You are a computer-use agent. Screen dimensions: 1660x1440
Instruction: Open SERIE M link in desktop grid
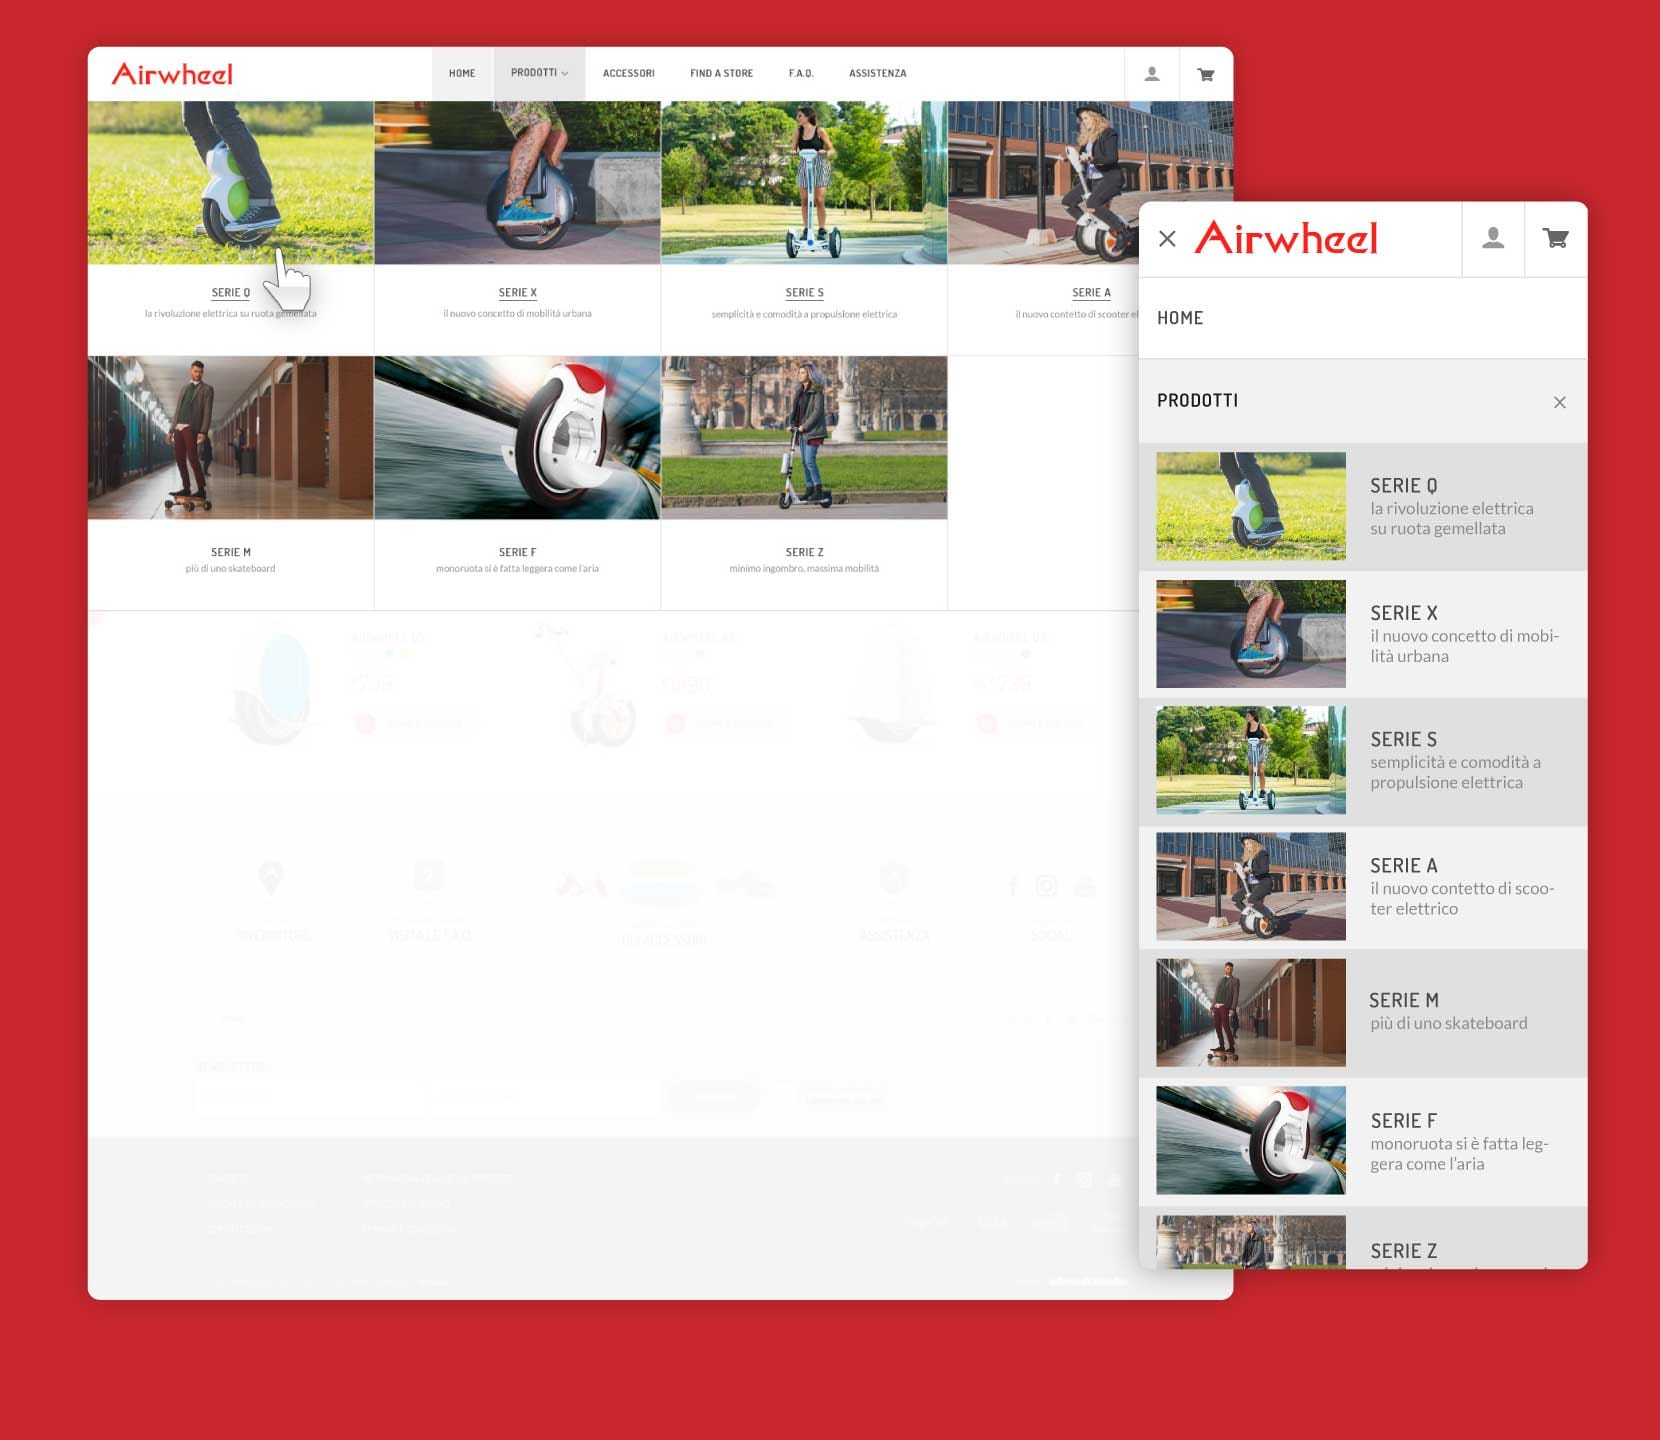[230, 552]
